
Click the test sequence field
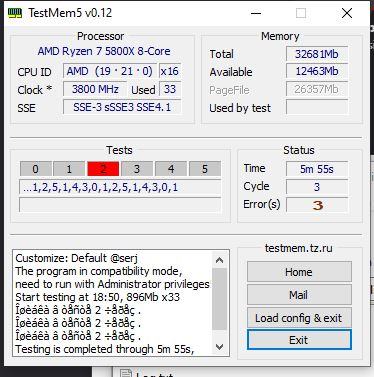(120, 187)
